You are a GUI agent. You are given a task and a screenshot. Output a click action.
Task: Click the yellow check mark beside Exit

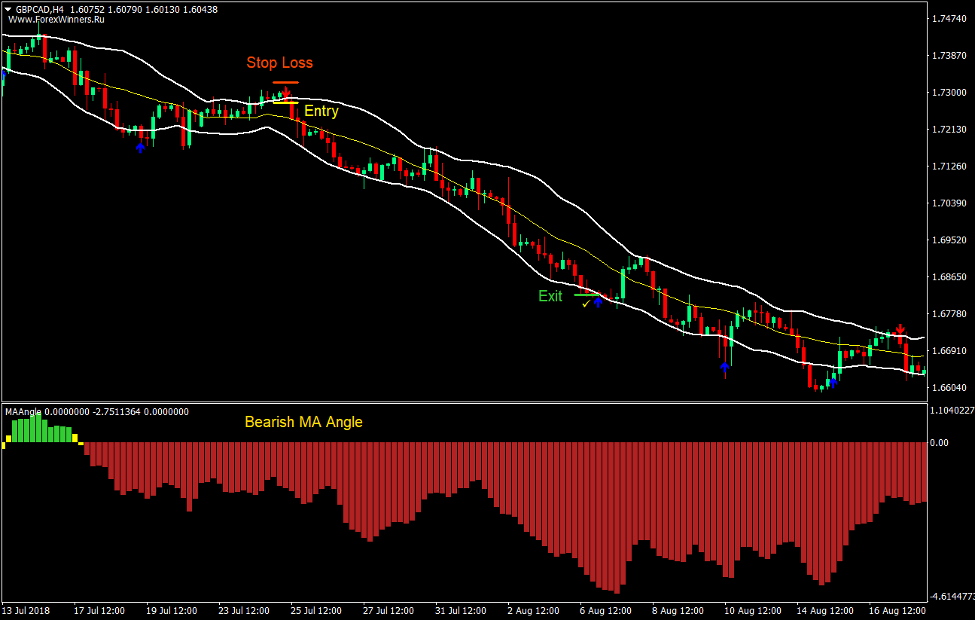tap(586, 304)
